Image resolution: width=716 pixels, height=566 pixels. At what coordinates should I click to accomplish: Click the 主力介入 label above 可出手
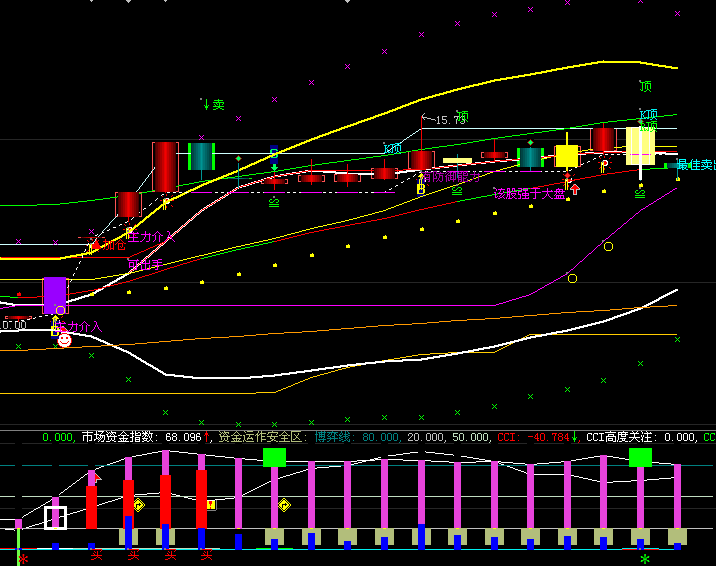[151, 237]
